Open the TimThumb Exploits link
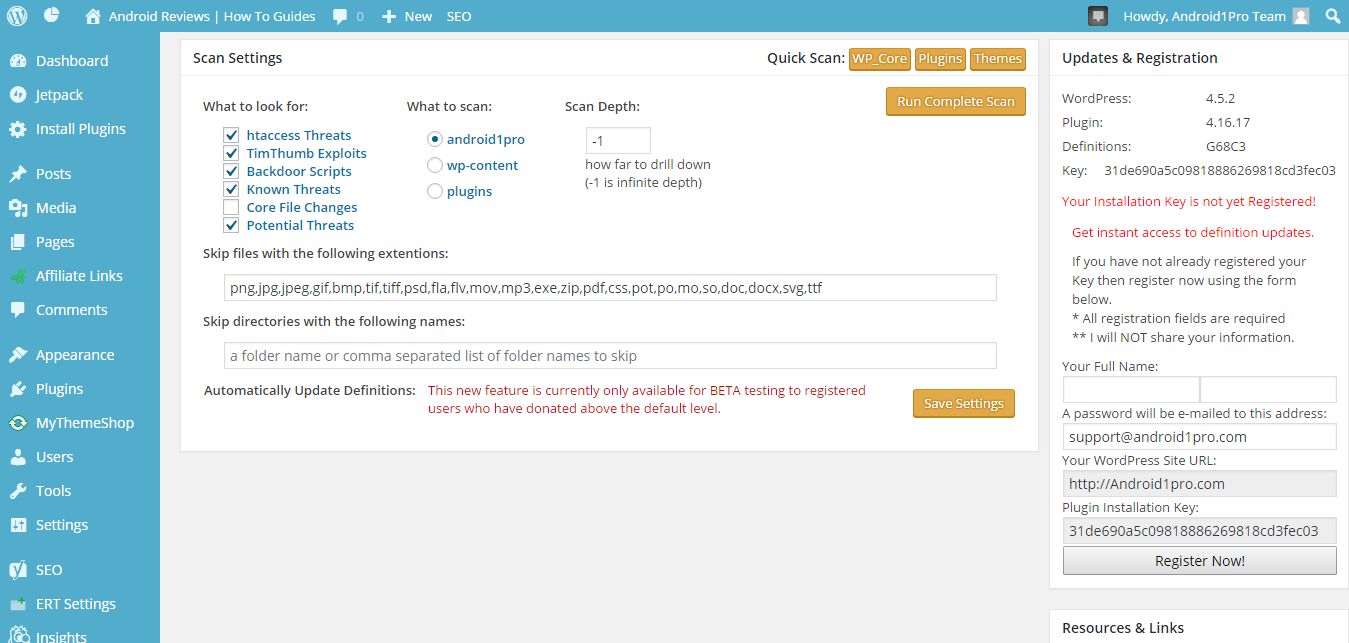Viewport: 1349px width, 643px height. [x=307, y=153]
